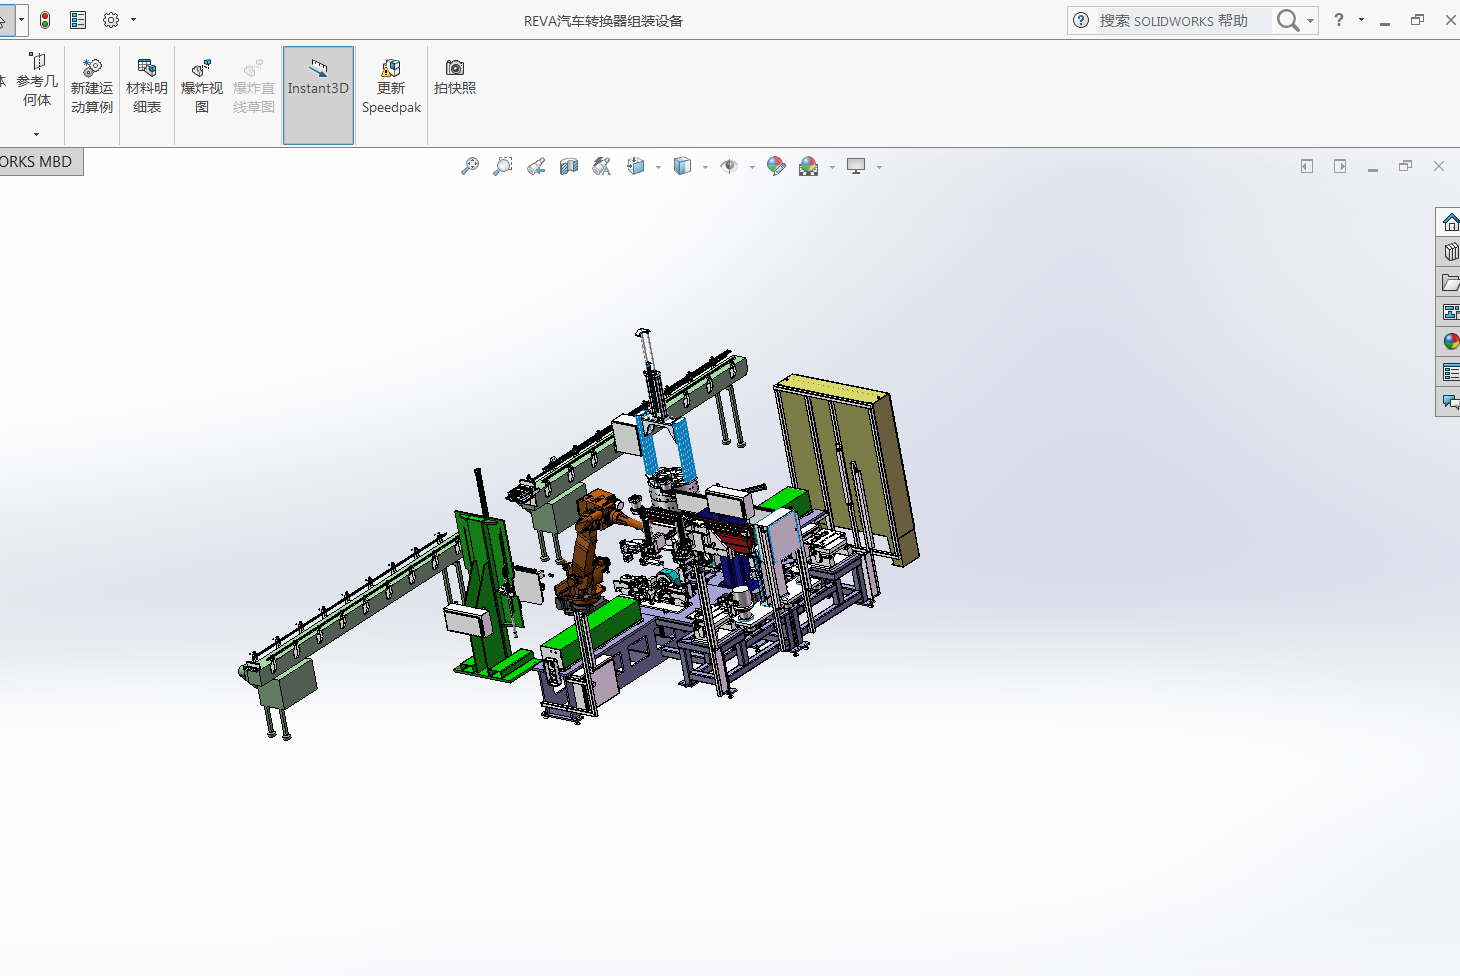The image size is (1460, 976).
Task: Switch to the SOLIDWORKS MBD tab
Action: click(38, 162)
